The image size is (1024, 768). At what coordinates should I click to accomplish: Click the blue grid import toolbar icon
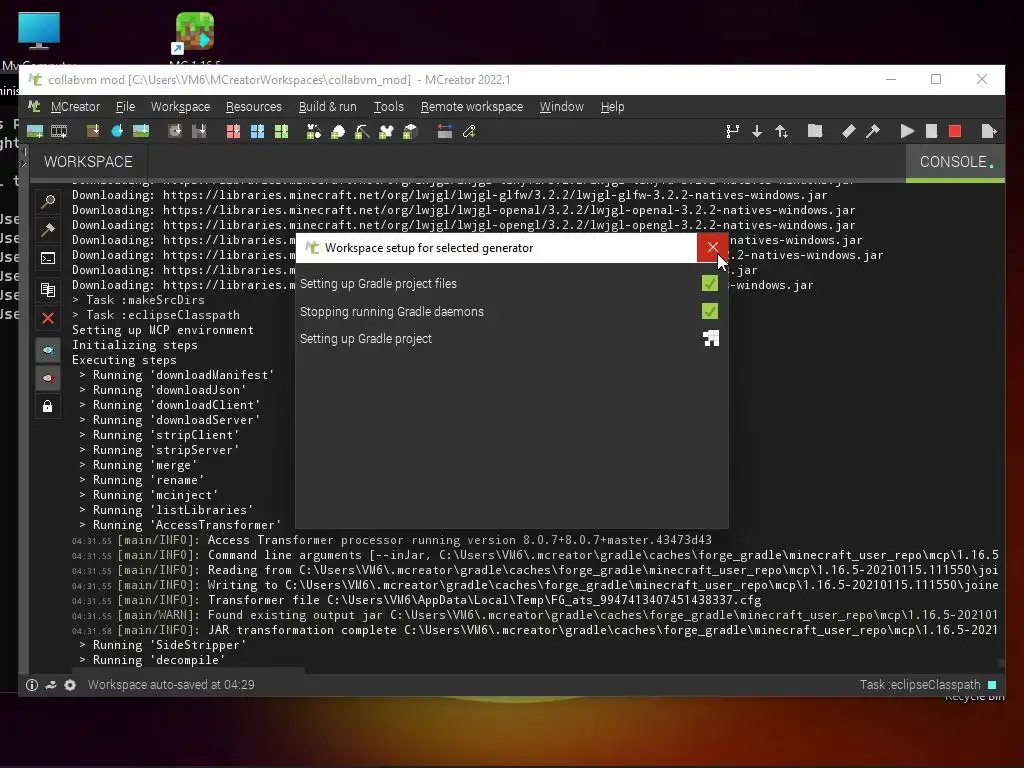click(x=257, y=132)
